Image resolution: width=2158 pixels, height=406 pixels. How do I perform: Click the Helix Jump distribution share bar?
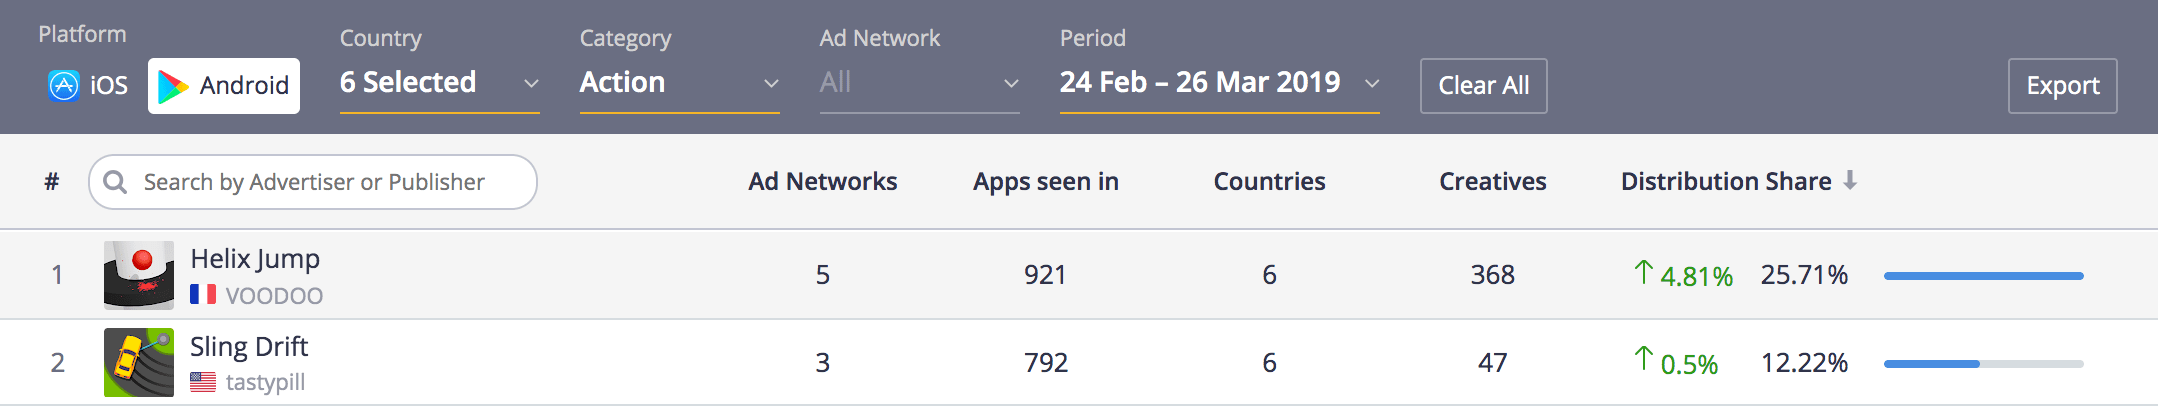click(1984, 276)
